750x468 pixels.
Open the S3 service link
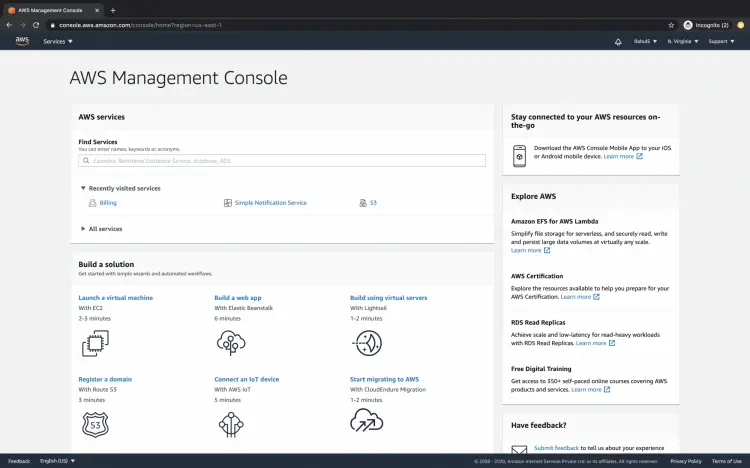point(373,203)
